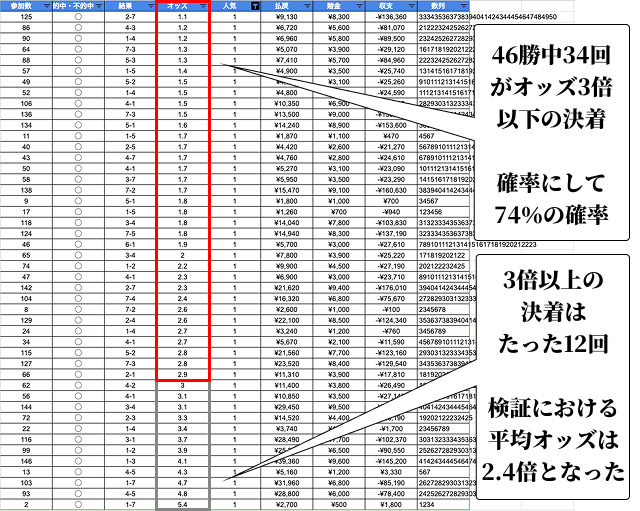The image size is (640, 511).
Task: Select the odds cell 2.9
Action: coord(182,374)
